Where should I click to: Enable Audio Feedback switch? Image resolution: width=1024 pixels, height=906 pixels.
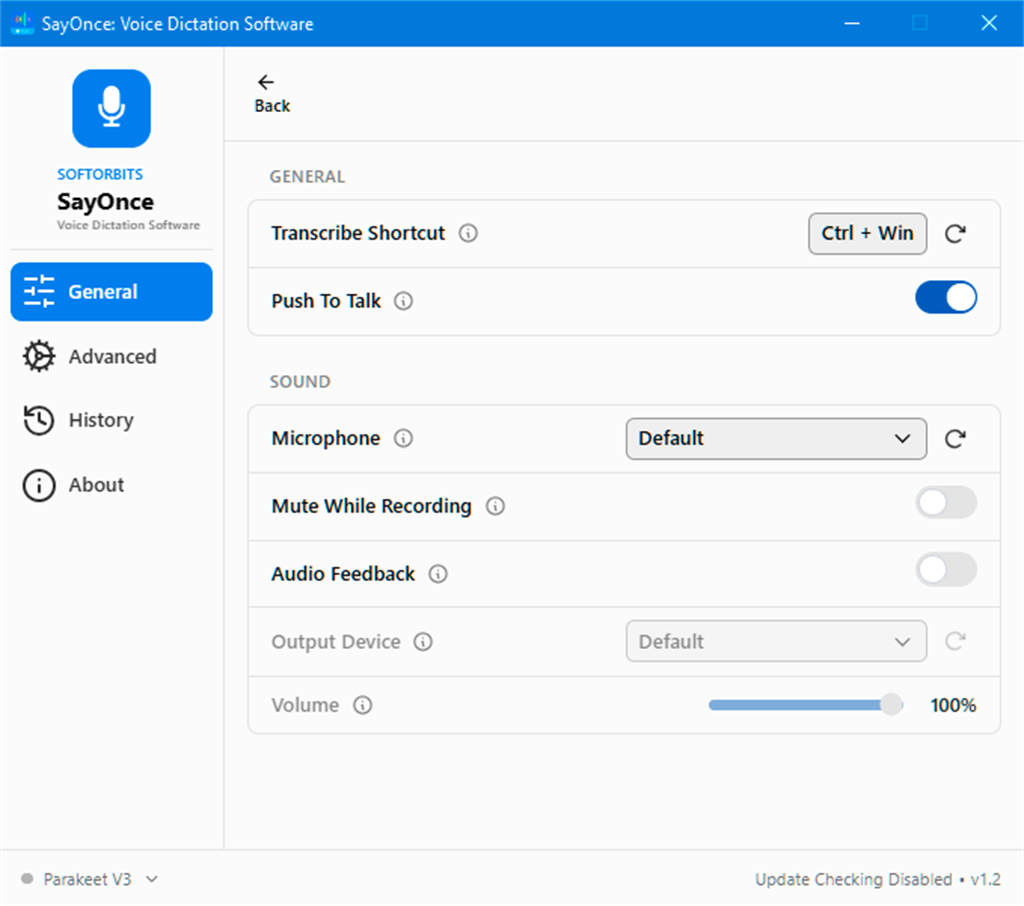click(946, 570)
